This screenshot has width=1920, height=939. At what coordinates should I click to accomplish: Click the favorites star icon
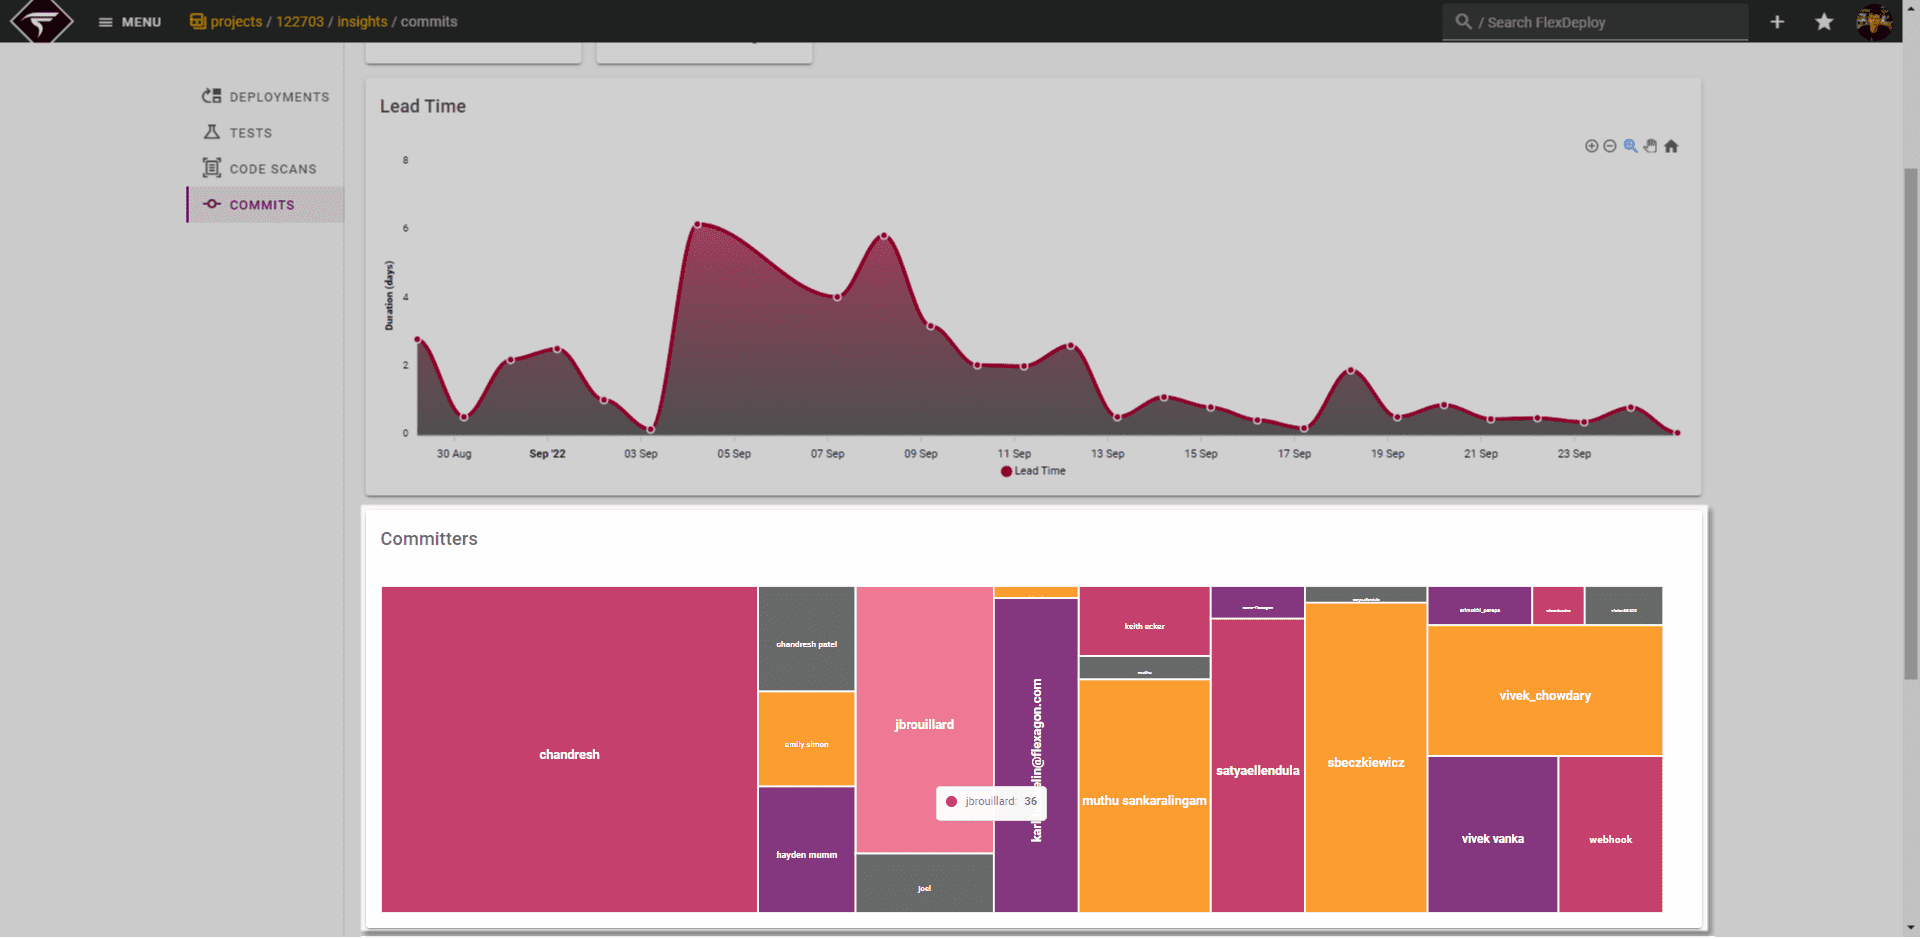(1824, 22)
